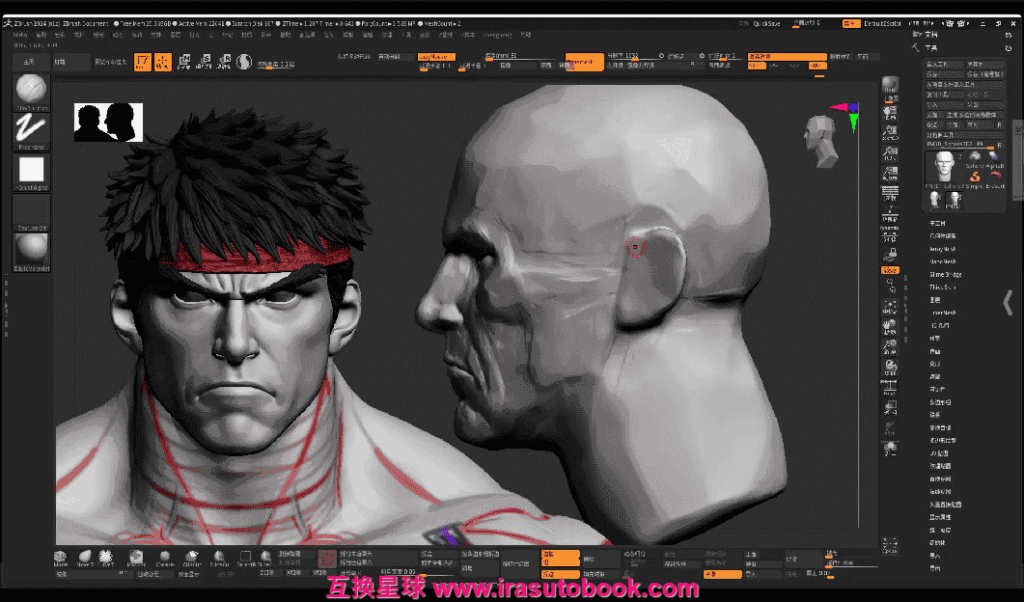Activate the Rotate (R) transform mode
The width and height of the screenshot is (1024, 602).
click(224, 61)
